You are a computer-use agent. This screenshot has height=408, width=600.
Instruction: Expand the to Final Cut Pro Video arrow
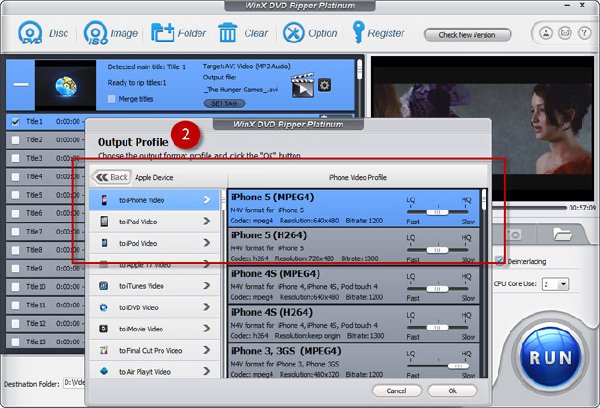[x=207, y=350]
